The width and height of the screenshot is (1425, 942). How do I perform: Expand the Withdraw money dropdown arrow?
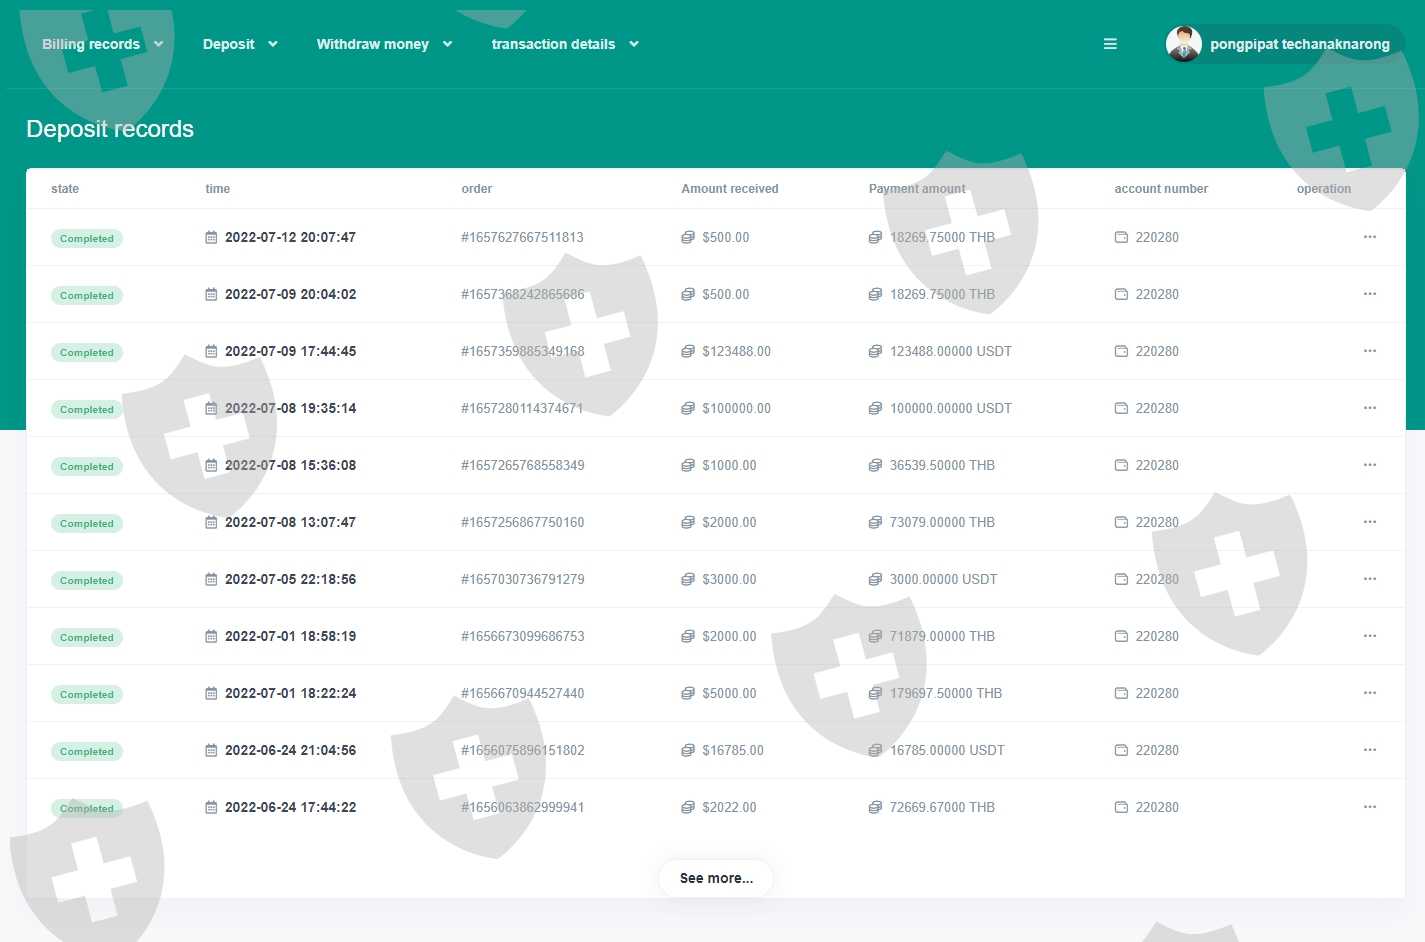447,44
